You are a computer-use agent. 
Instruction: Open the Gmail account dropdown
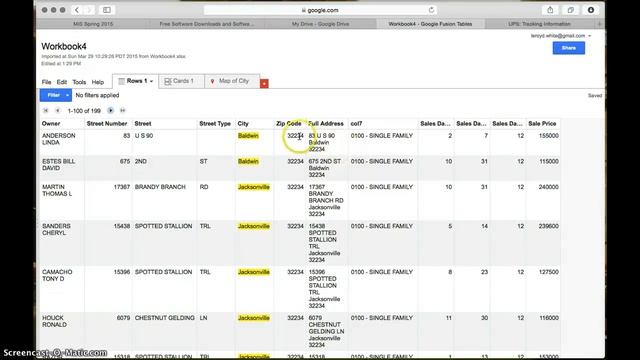coord(561,36)
